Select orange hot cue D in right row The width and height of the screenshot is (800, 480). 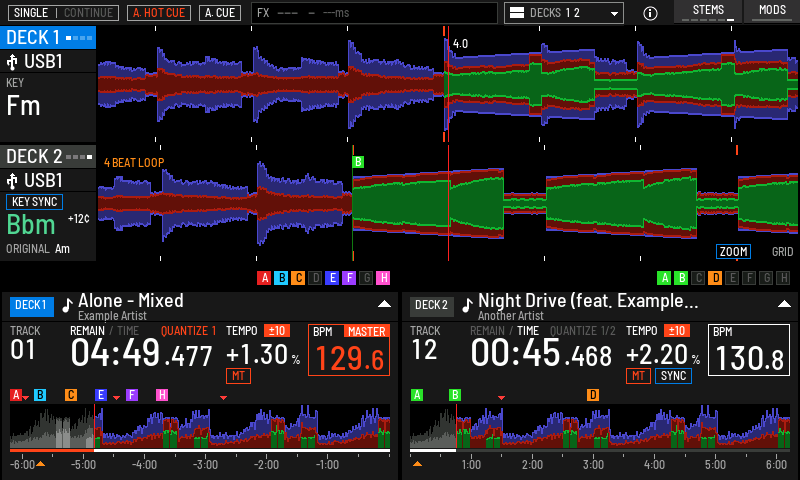pyautogui.click(x=715, y=278)
